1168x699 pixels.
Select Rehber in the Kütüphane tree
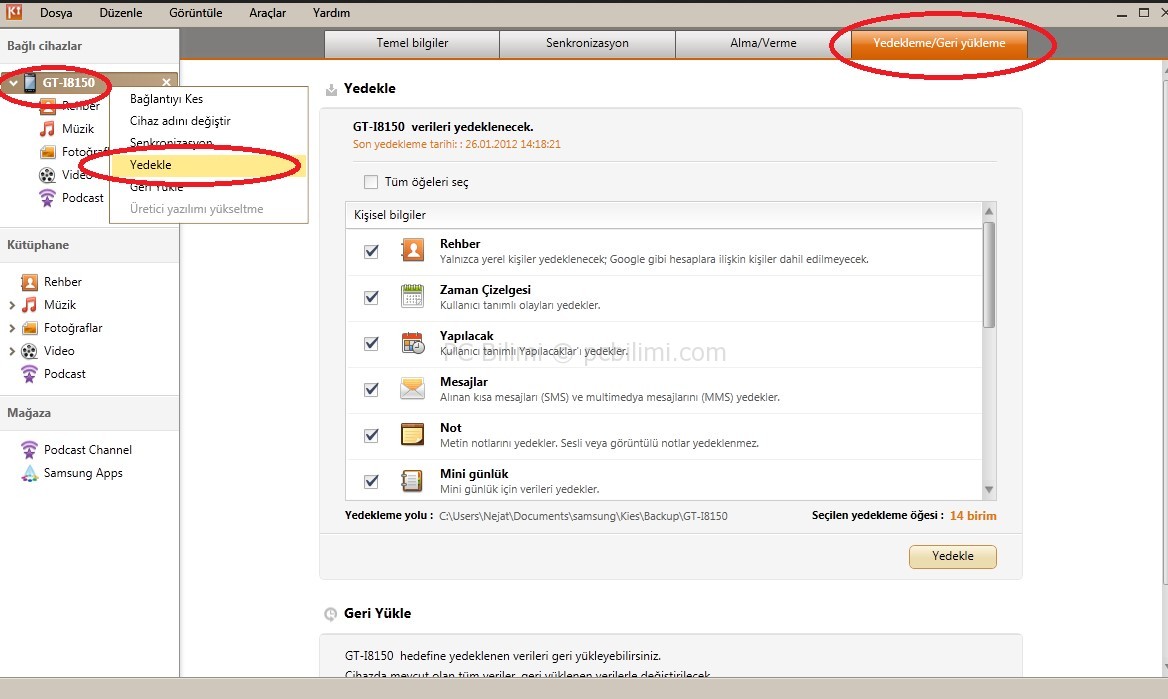tap(63, 282)
